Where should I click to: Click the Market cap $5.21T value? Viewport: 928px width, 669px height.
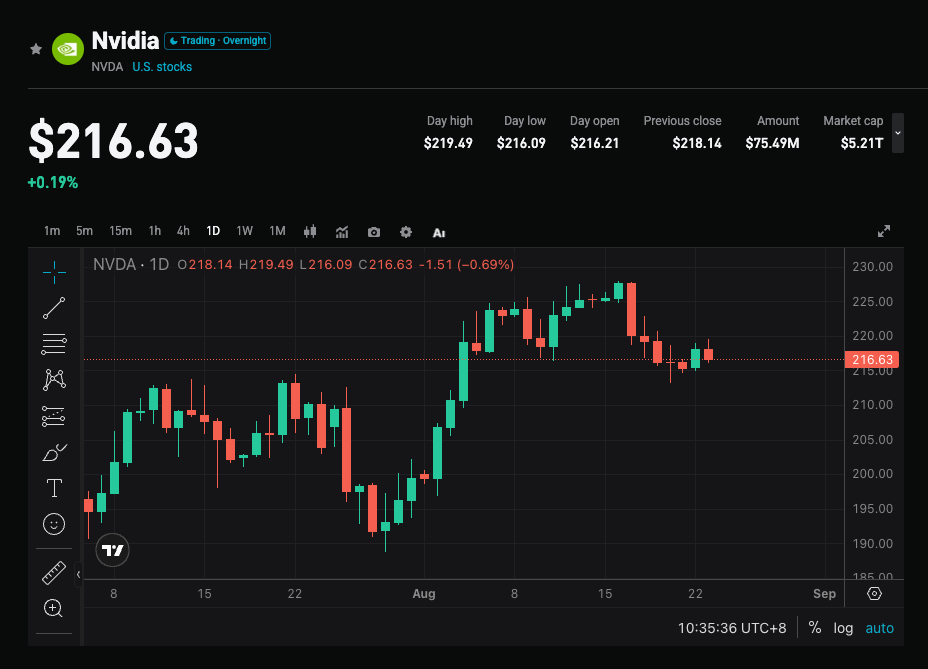point(862,143)
